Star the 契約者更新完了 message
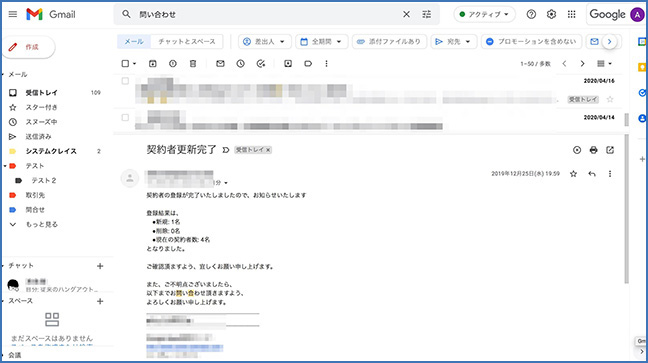This screenshot has height=363, width=648. [x=573, y=174]
